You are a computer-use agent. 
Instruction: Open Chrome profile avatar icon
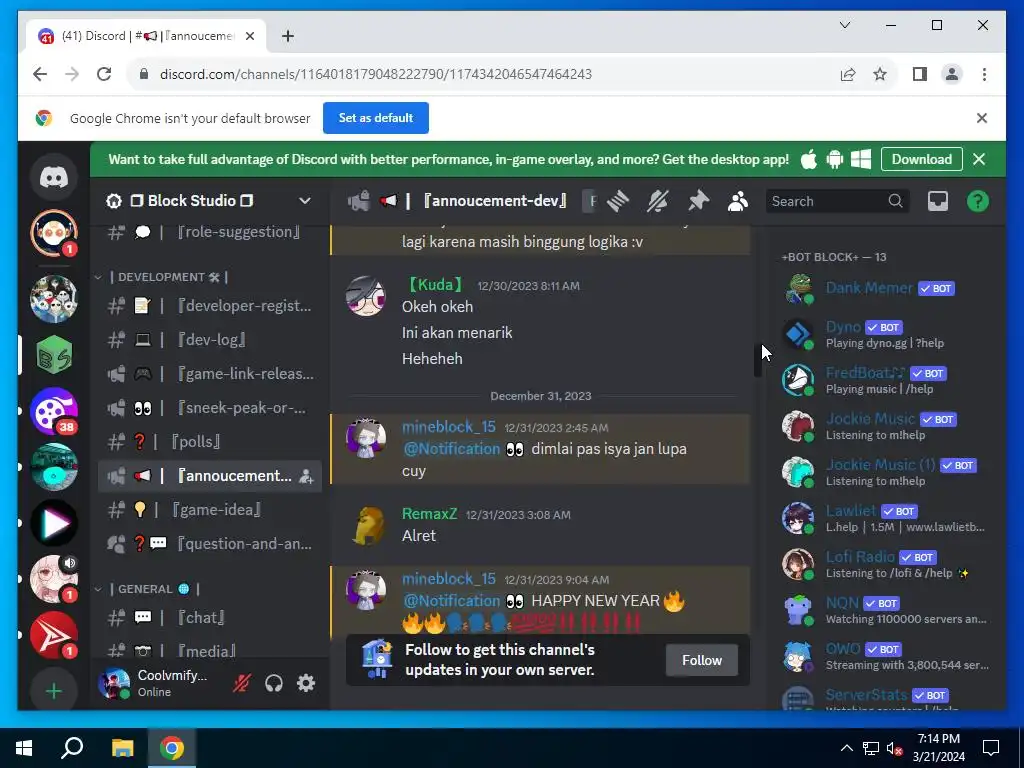[x=952, y=74]
